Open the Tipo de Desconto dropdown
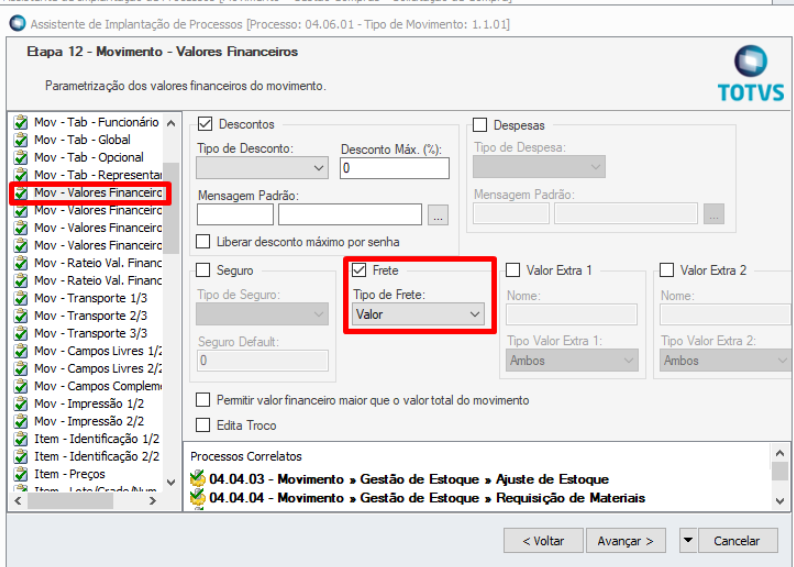This screenshot has height=567, width=794. (262, 168)
